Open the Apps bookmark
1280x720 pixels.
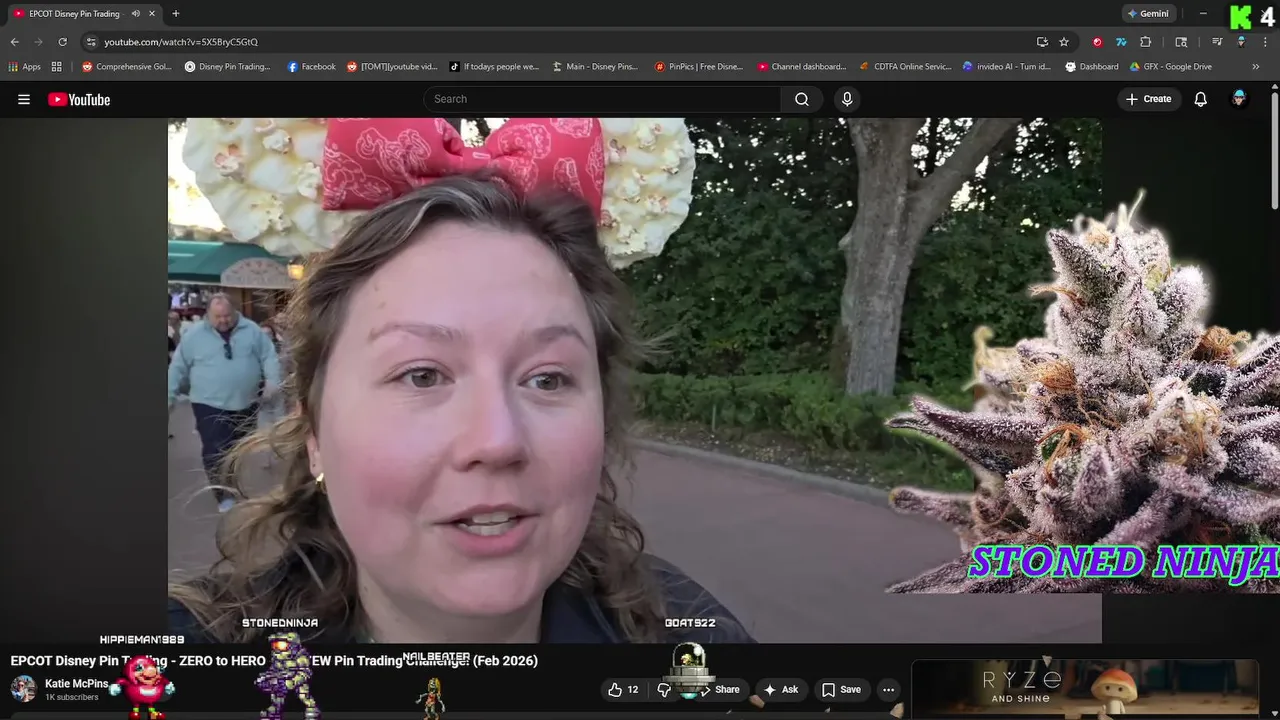pos(24,67)
